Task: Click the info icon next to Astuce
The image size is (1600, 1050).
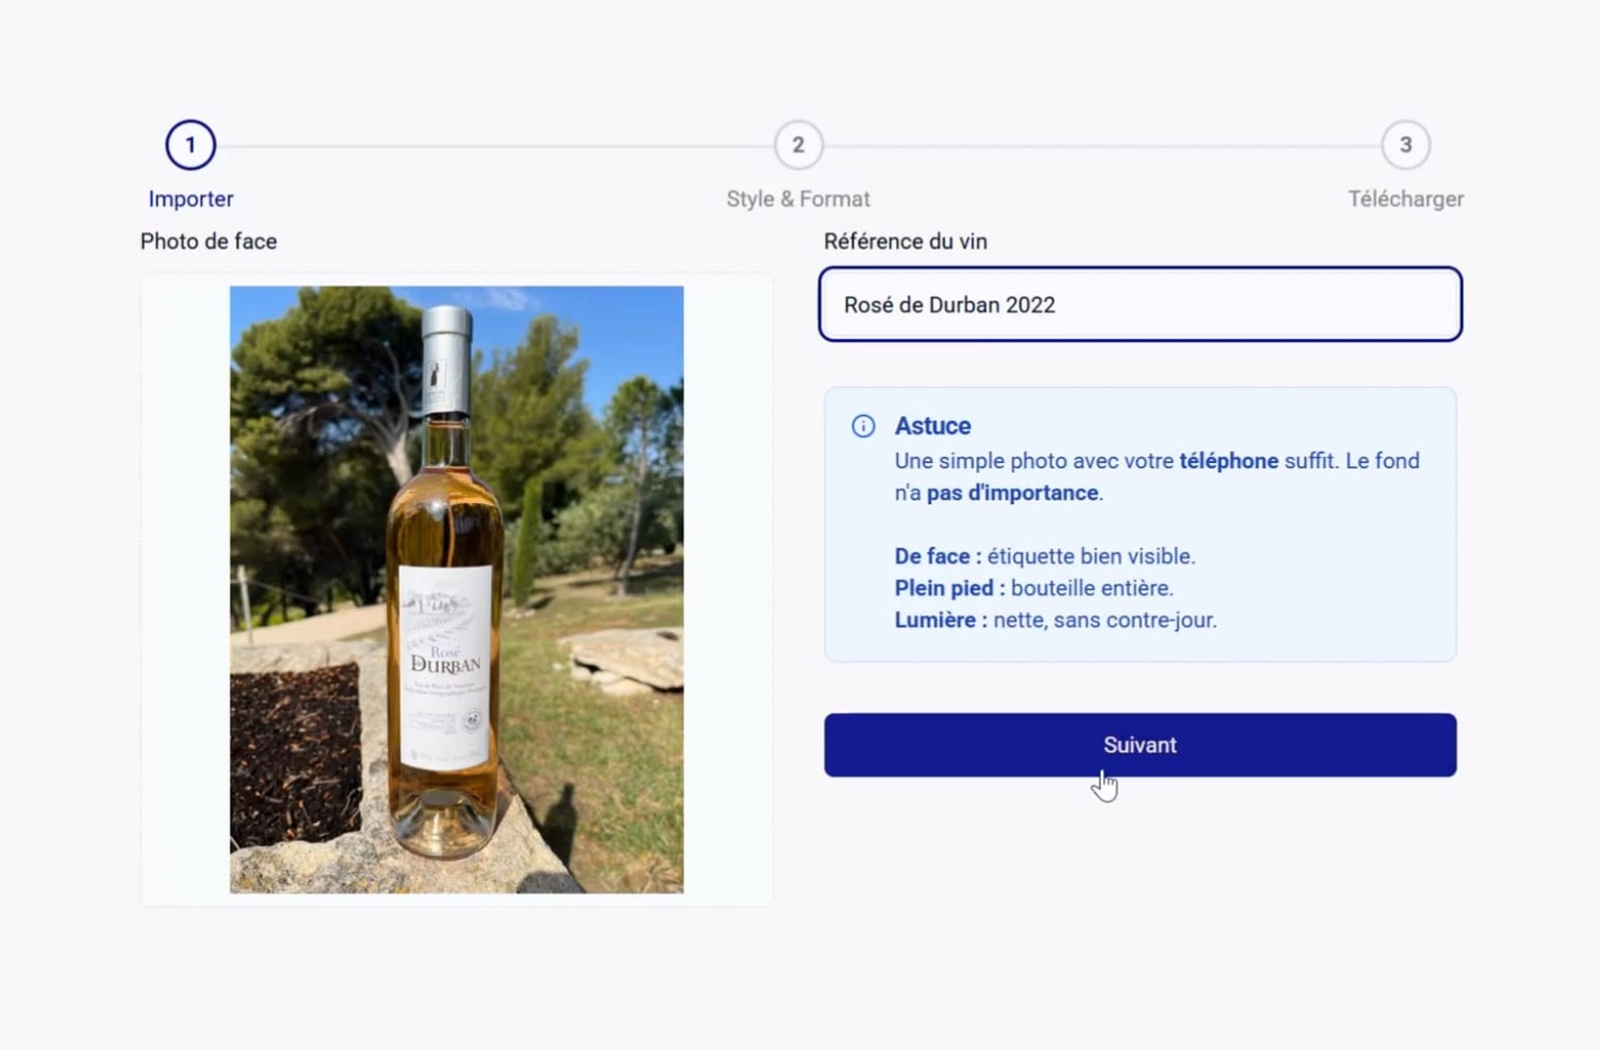Action: pyautogui.click(x=863, y=426)
